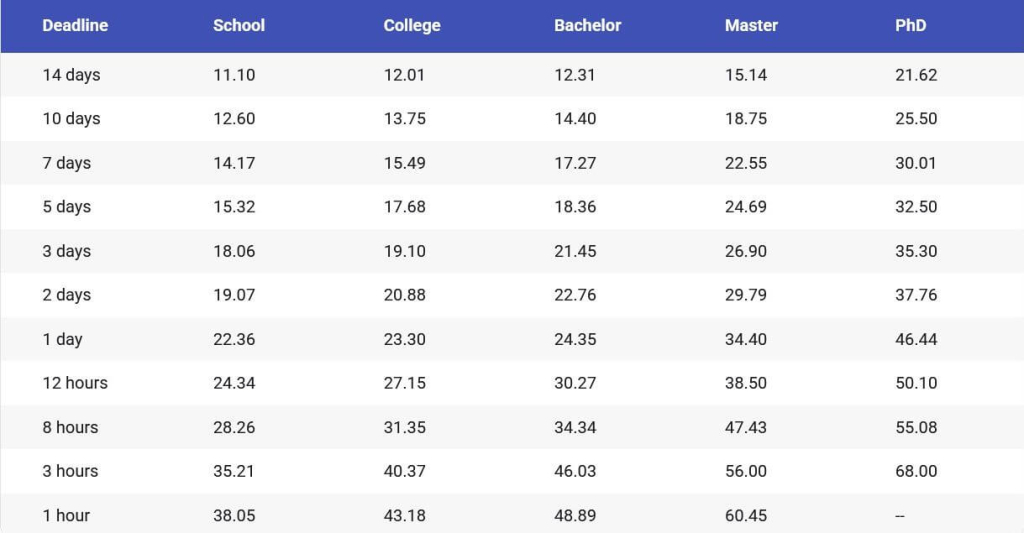The width and height of the screenshot is (1024, 533).
Task: Click College price 43.18 for 1 hour
Action: (x=405, y=515)
